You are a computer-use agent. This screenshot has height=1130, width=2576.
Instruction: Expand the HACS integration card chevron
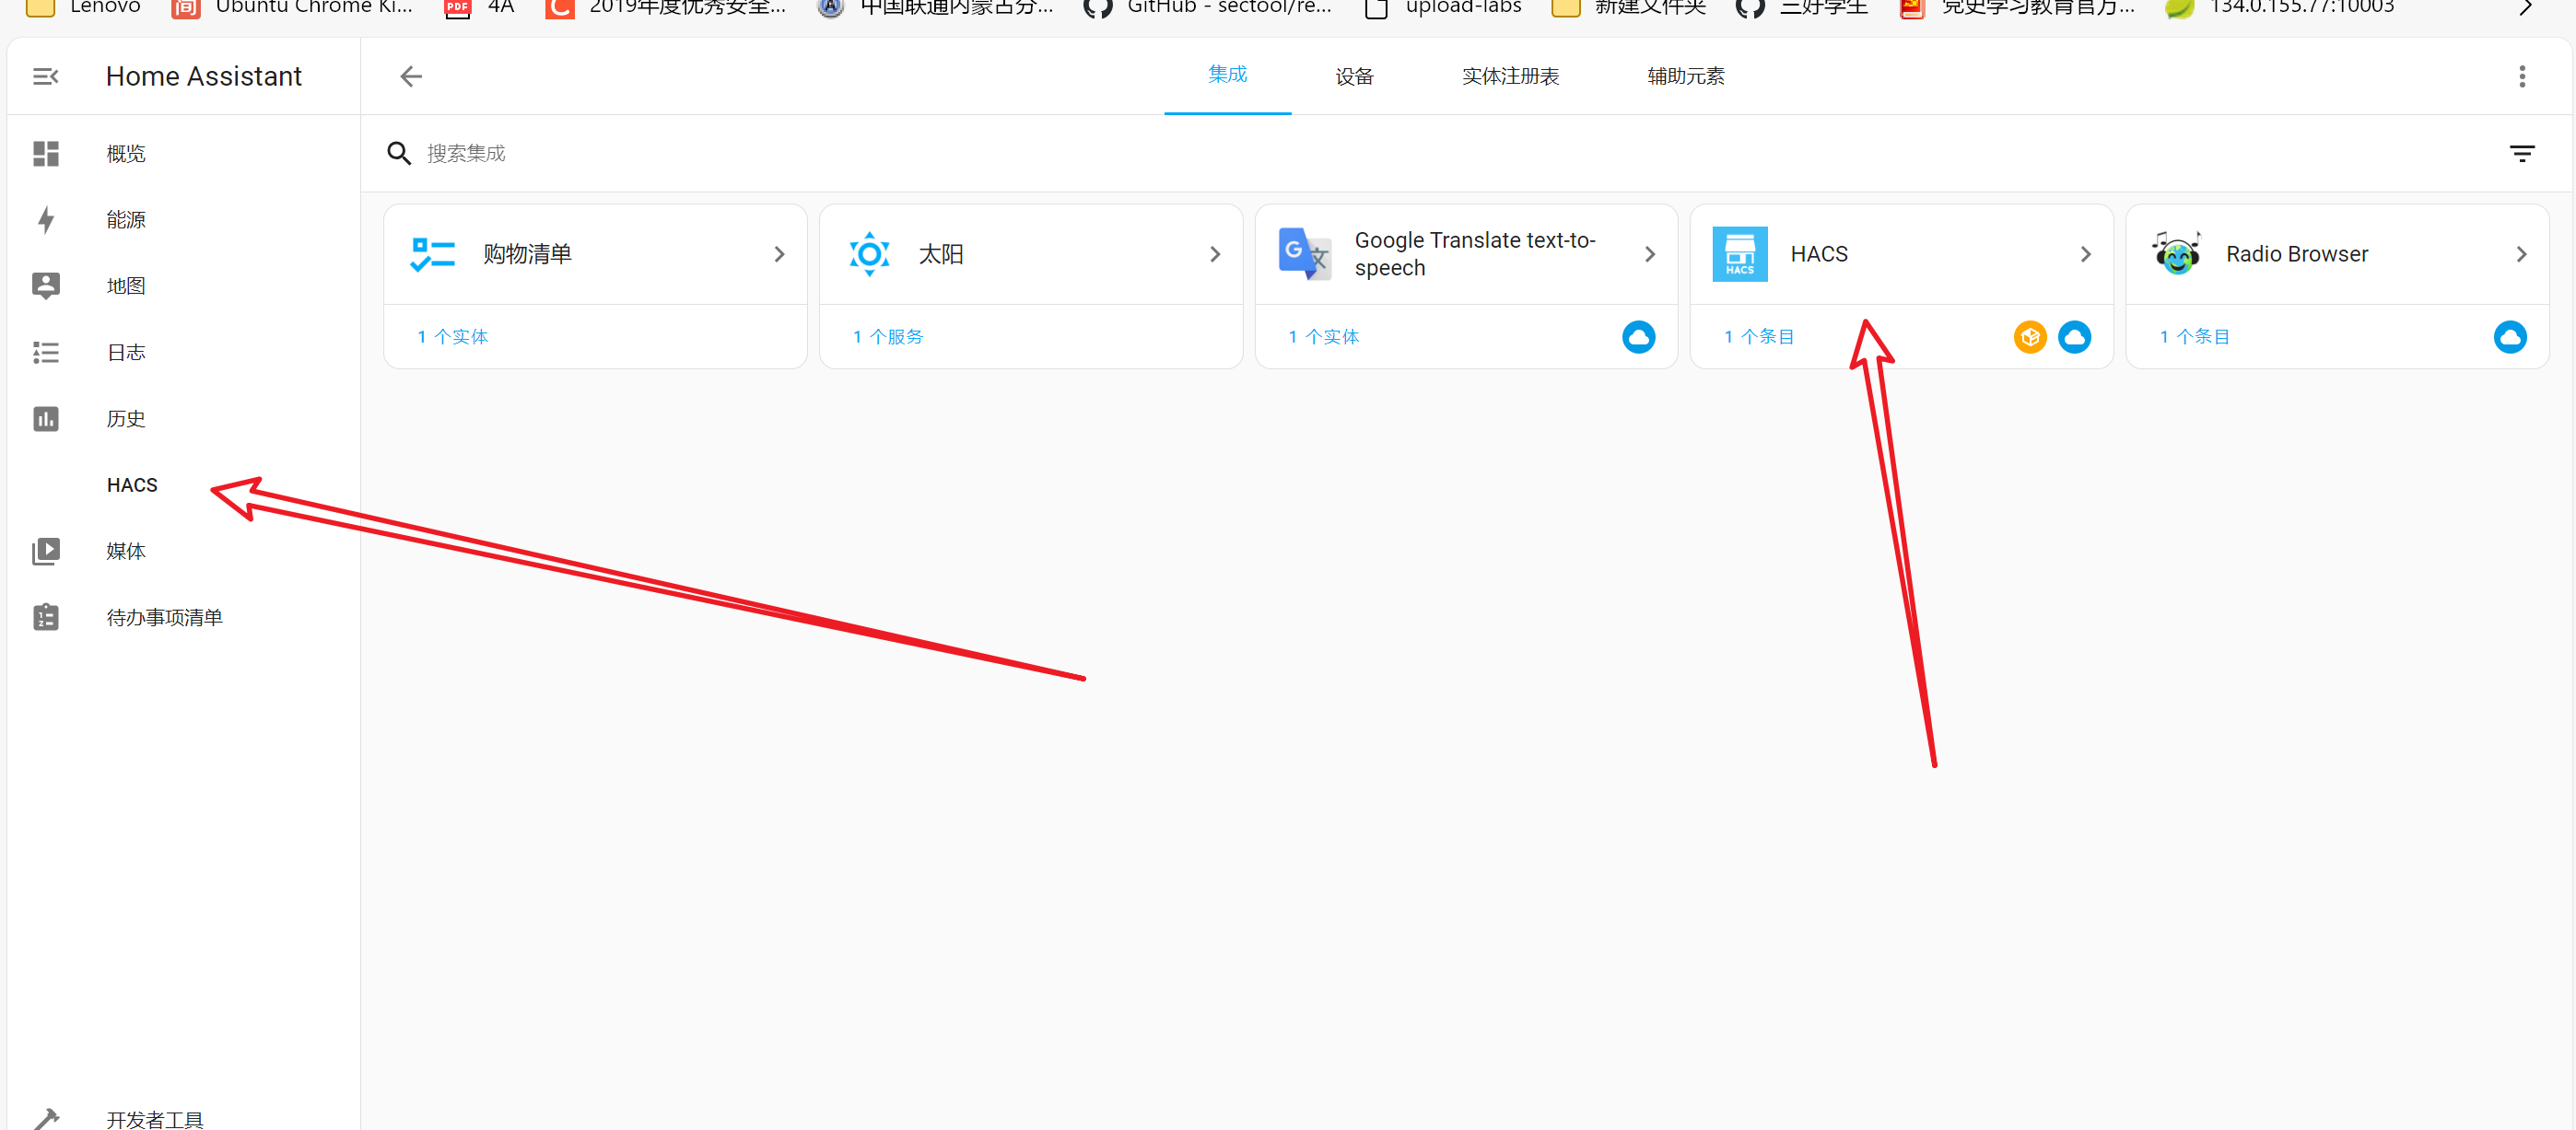2086,254
